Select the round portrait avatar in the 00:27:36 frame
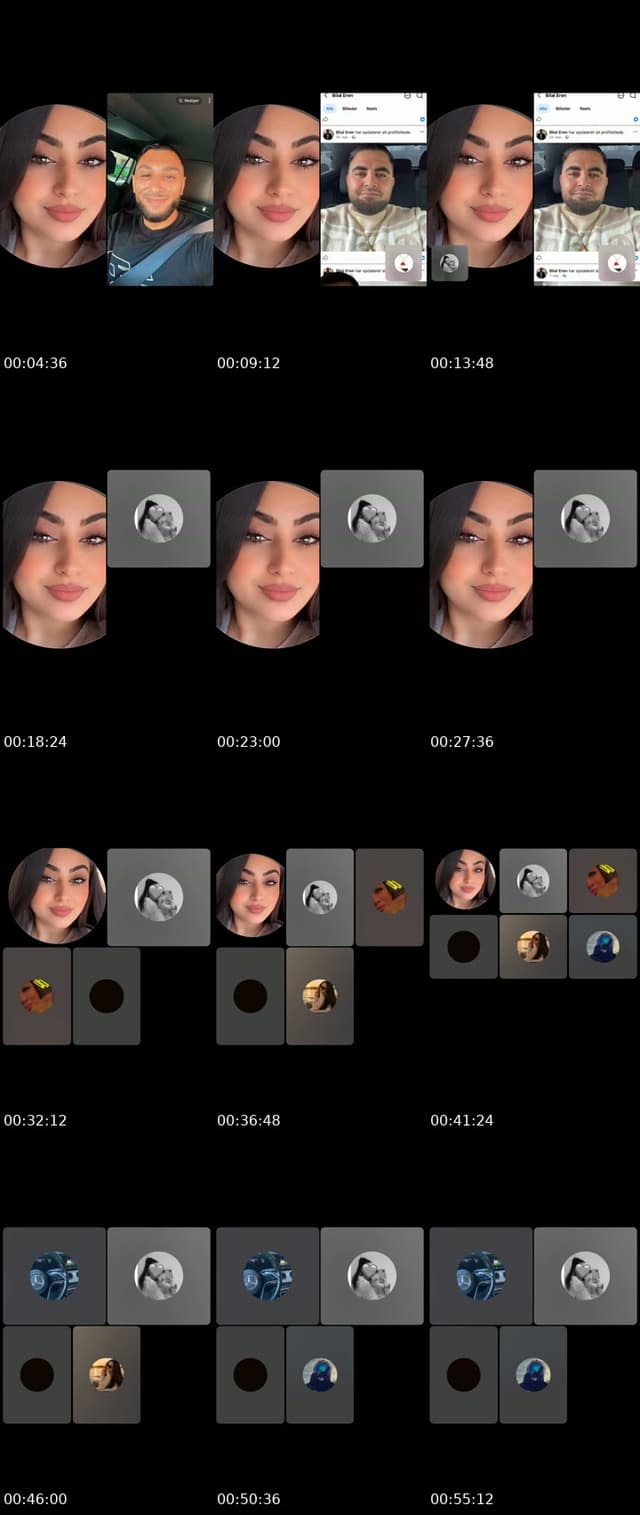 pyautogui.click(x=481, y=565)
